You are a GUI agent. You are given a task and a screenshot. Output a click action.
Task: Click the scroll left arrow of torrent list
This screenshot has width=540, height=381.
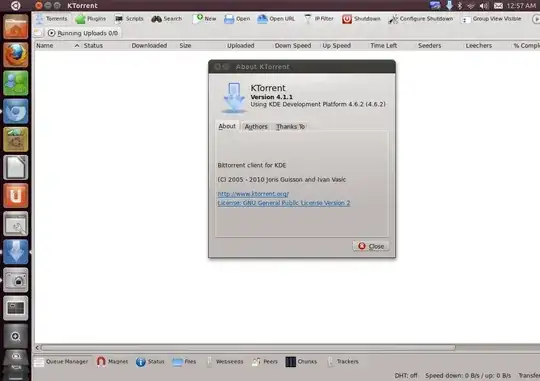coord(37,347)
